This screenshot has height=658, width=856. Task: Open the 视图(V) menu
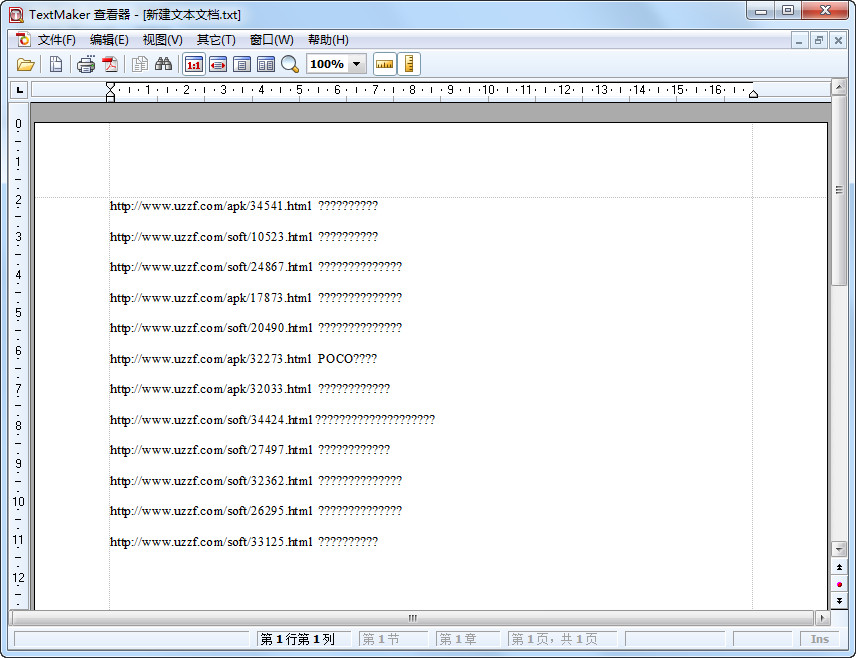(163, 40)
